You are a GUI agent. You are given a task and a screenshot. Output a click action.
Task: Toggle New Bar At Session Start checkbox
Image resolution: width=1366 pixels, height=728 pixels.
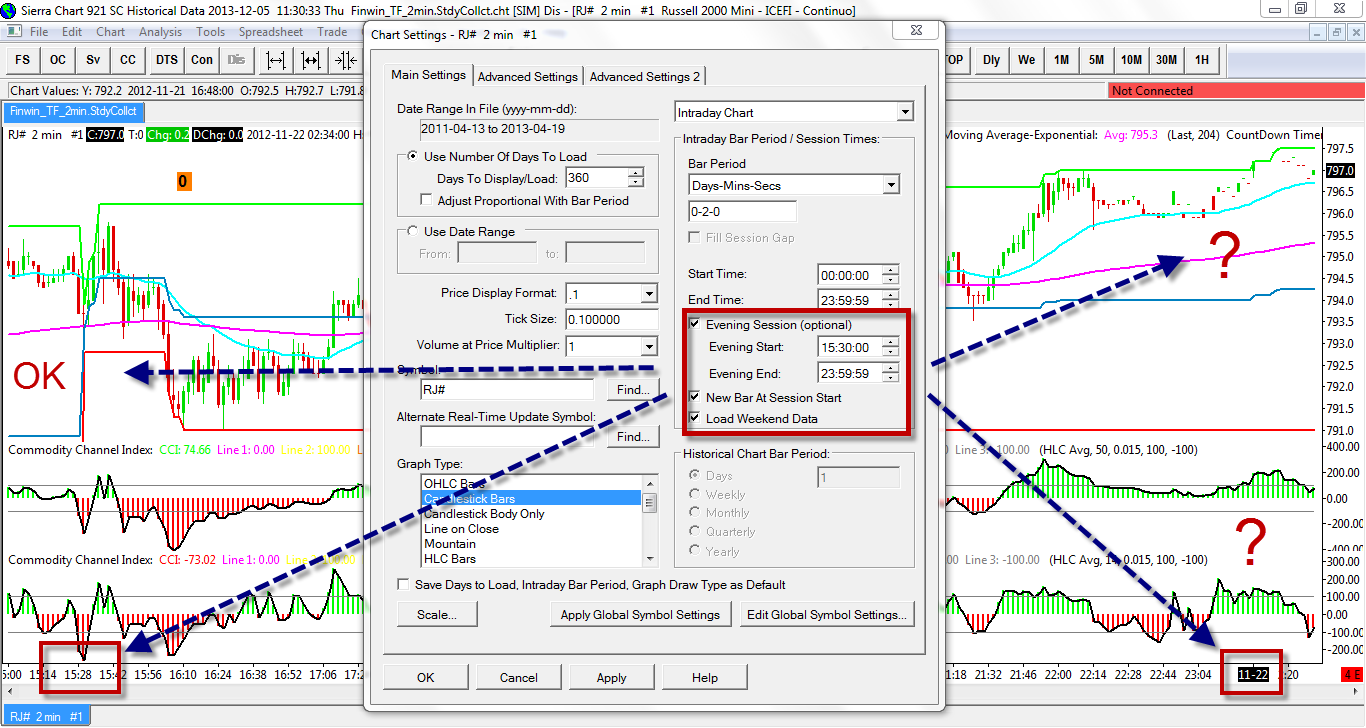coord(765,397)
